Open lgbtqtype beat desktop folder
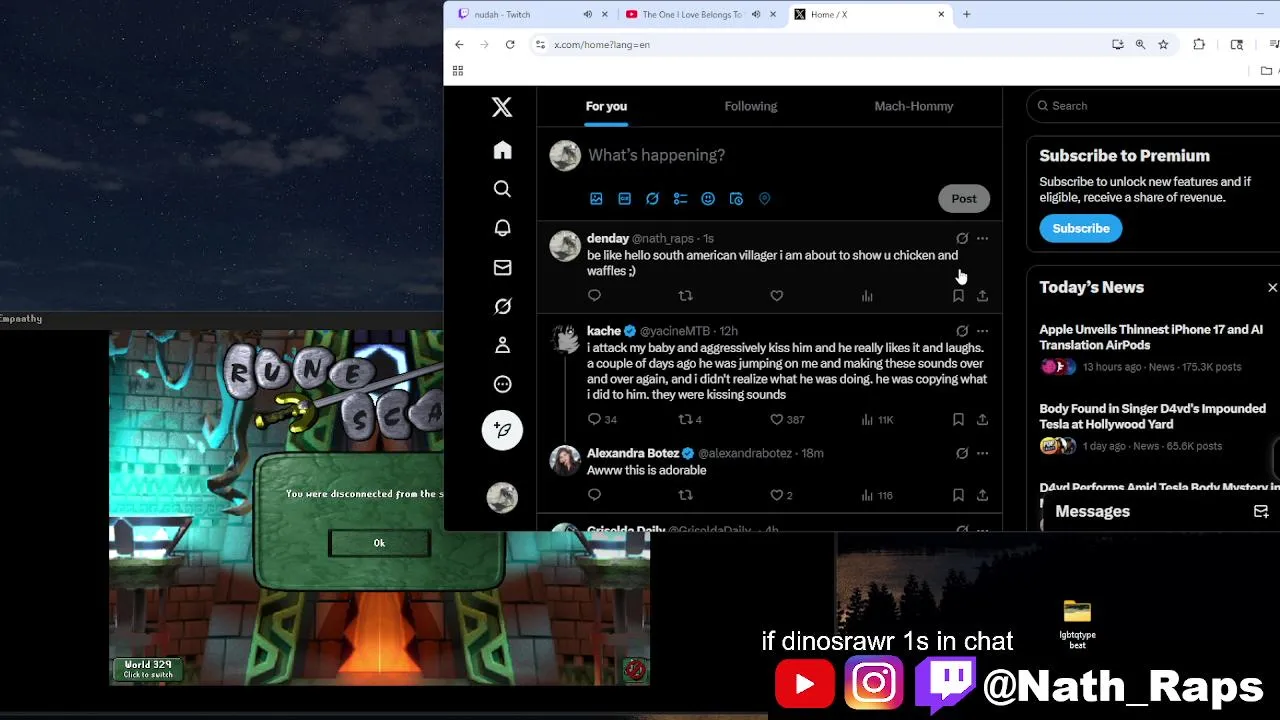Viewport: 1280px width, 720px height. pyautogui.click(x=1077, y=624)
